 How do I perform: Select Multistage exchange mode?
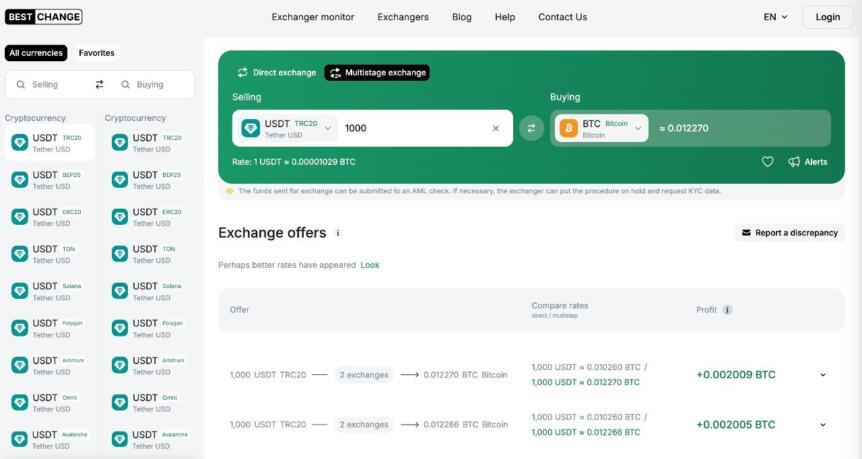click(377, 73)
